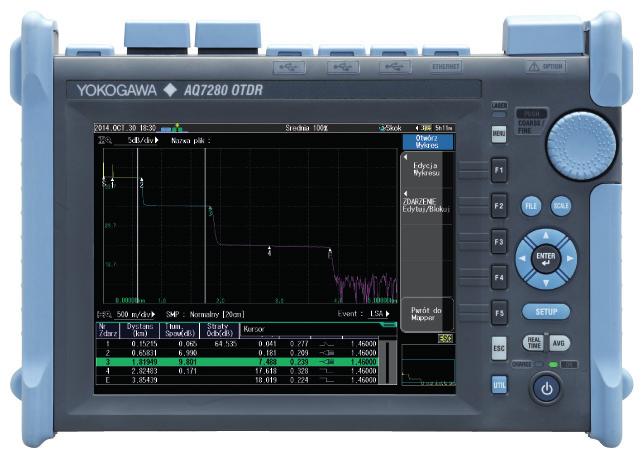The width and height of the screenshot is (642, 458).
Task: Select event table row 2 (0.65831 km)
Action: coord(237,353)
